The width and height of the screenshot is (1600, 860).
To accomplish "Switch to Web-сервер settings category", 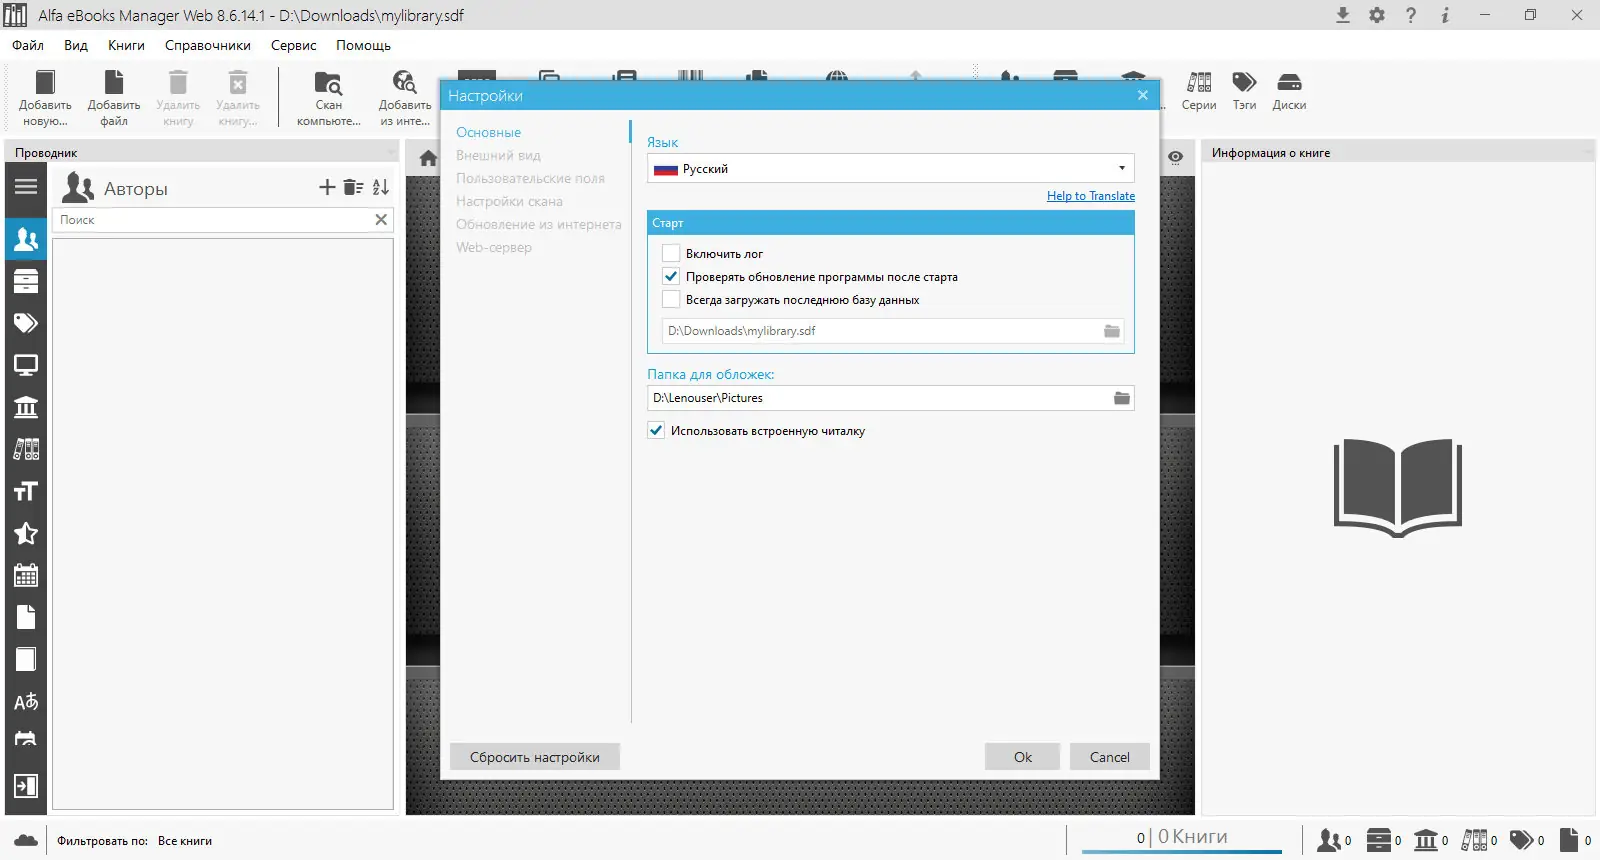I will pyautogui.click(x=494, y=247).
